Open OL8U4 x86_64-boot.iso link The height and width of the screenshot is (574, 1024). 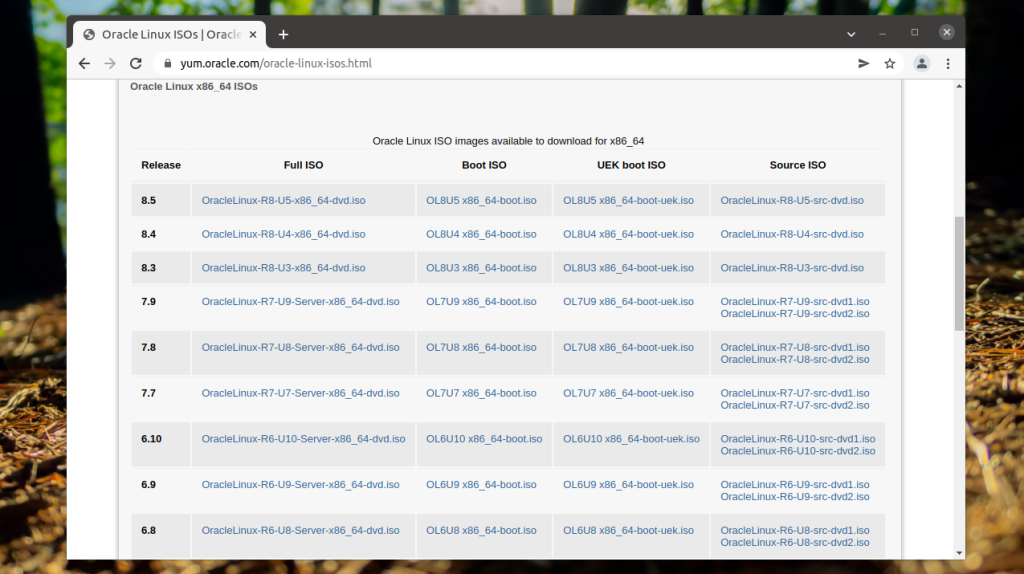tap(481, 234)
